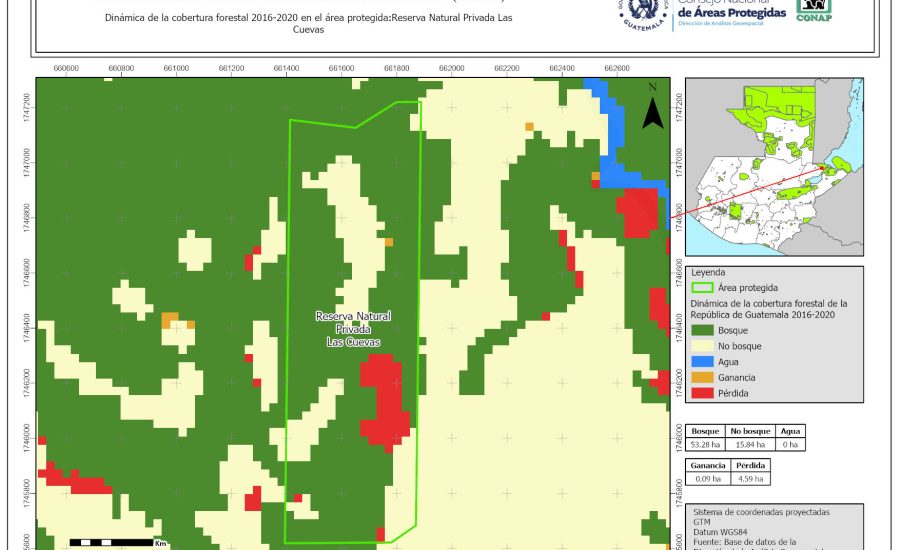Click the large red forest loss patch inside reserve

click(x=383, y=398)
